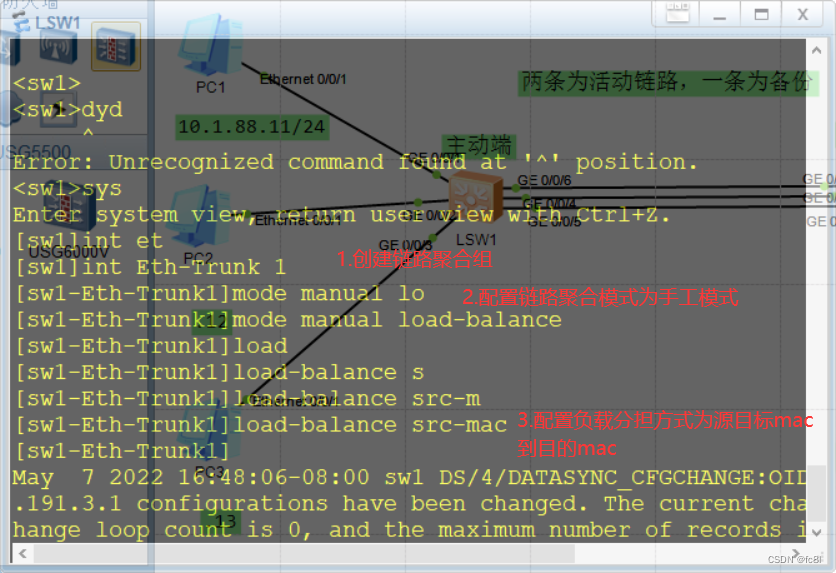Click the 'configurations have been changed' log line

tap(409, 503)
